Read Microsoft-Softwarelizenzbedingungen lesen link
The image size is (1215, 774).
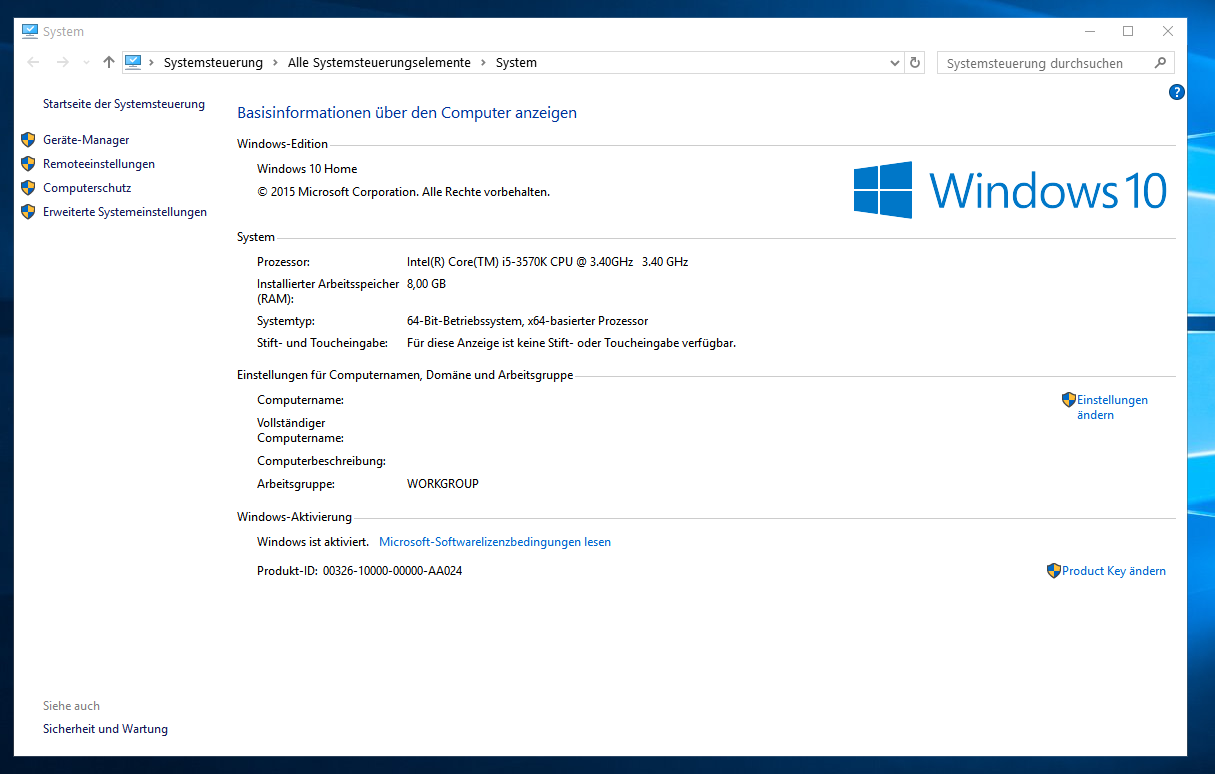495,542
